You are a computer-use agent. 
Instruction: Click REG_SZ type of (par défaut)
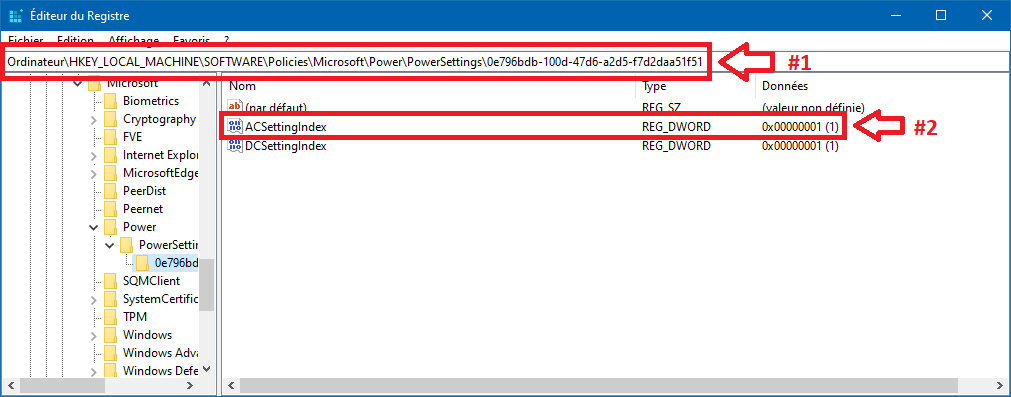662,107
